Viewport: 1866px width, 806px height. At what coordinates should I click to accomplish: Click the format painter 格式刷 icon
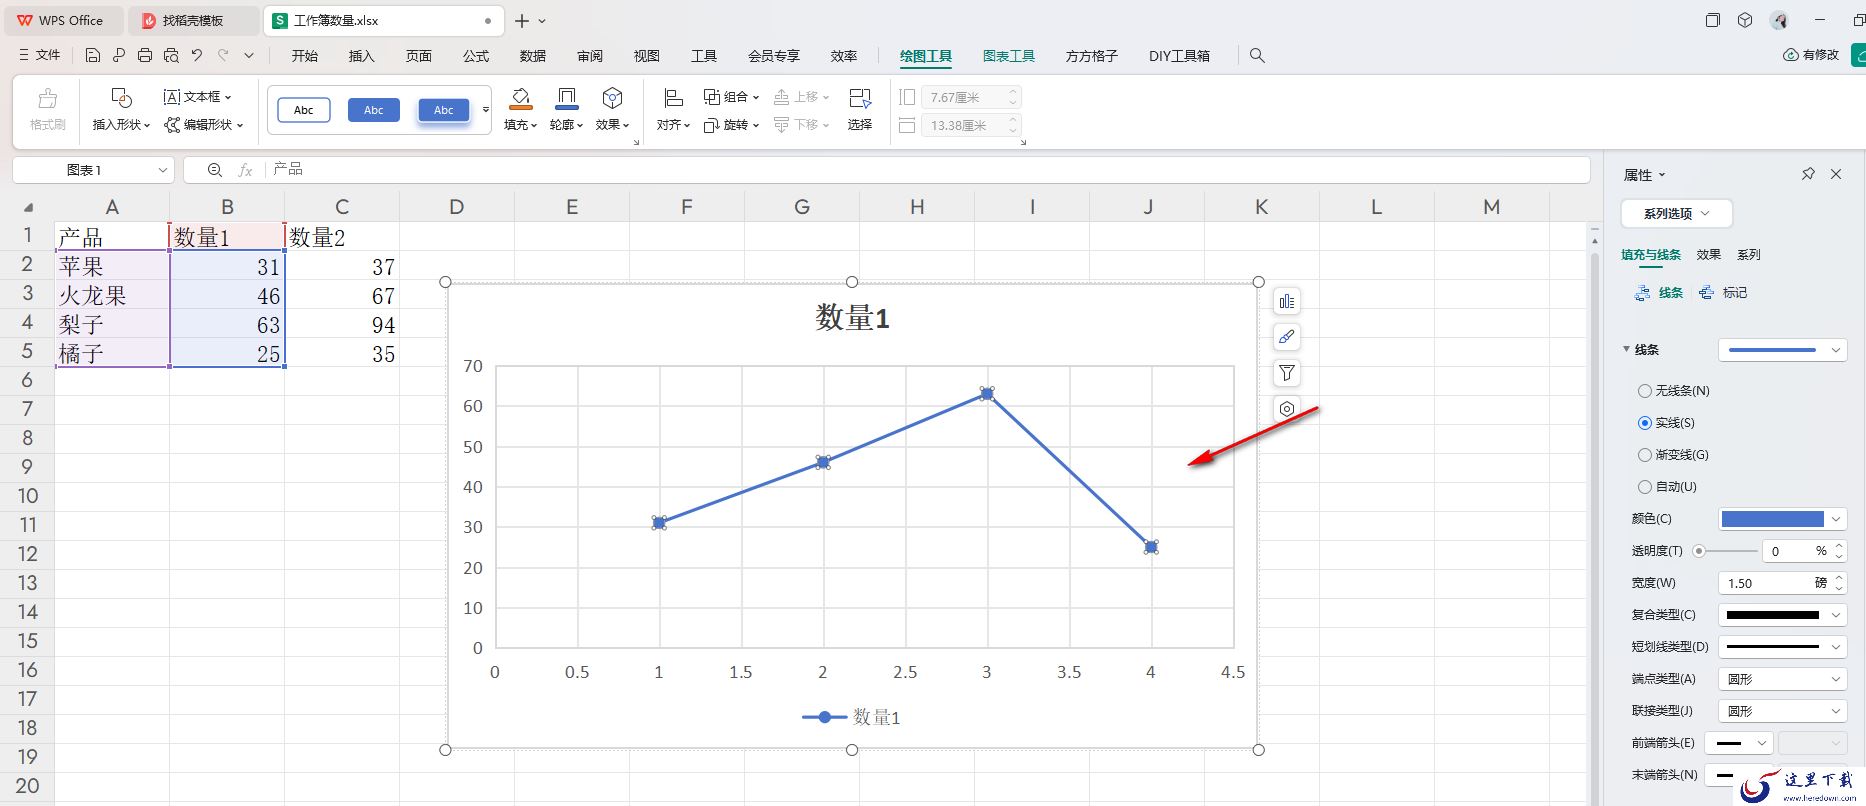[47, 98]
